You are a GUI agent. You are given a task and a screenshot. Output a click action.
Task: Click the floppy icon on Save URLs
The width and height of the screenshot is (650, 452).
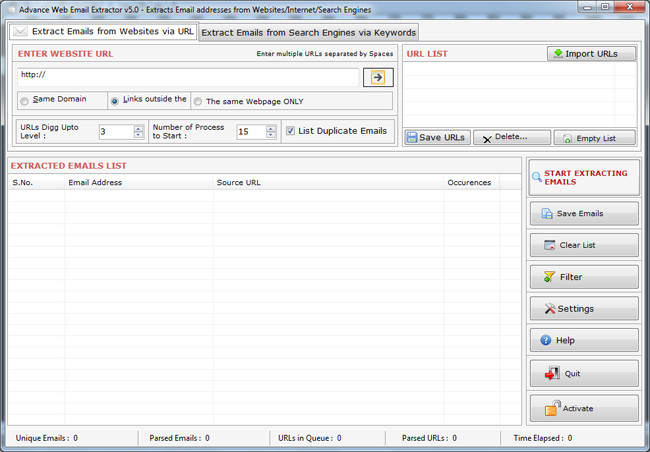412,137
